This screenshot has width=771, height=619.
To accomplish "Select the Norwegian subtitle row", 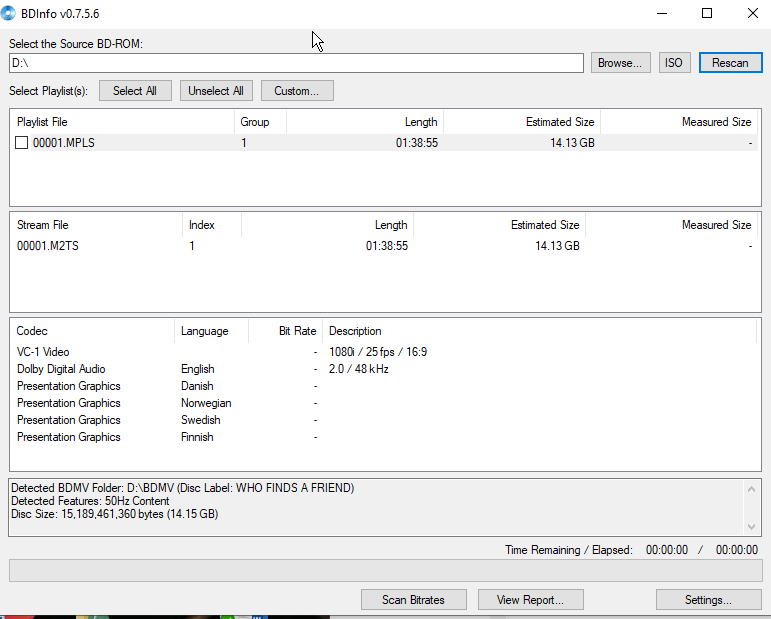I will point(386,403).
